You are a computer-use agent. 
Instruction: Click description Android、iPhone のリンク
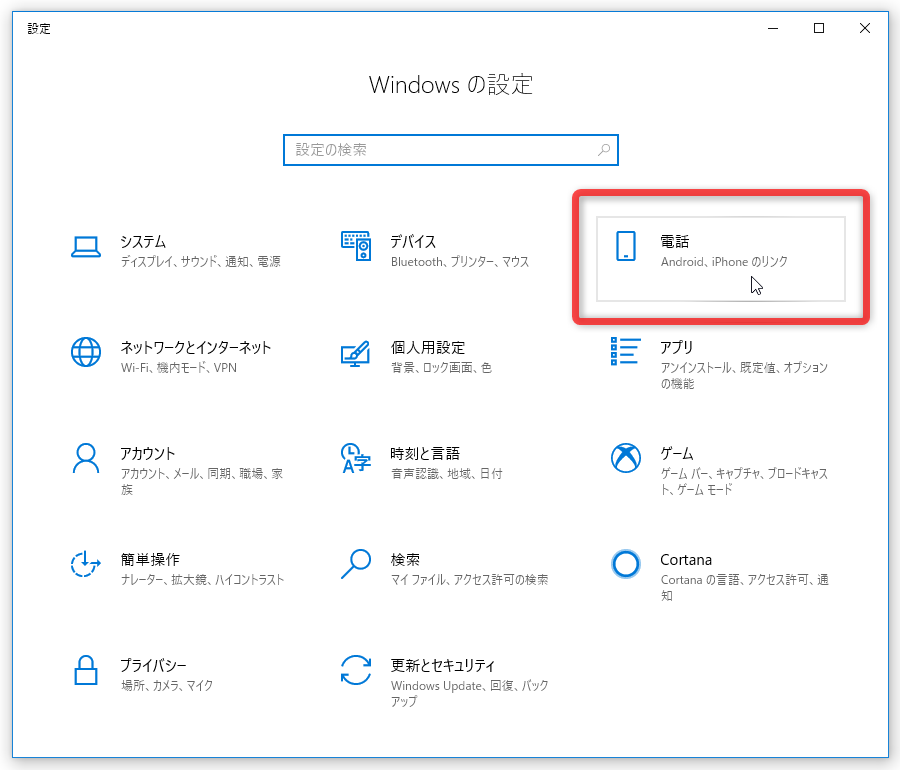[x=724, y=262]
